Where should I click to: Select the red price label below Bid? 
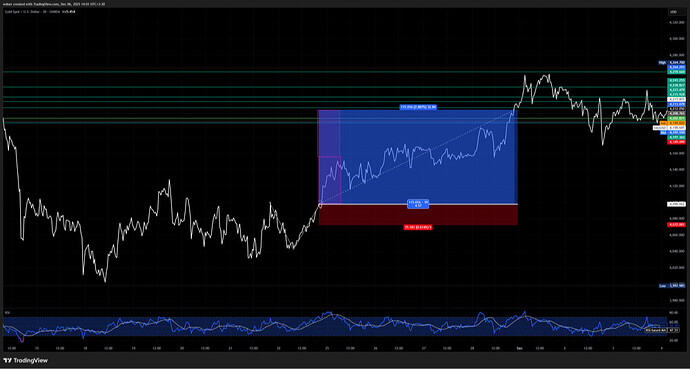coord(676,142)
